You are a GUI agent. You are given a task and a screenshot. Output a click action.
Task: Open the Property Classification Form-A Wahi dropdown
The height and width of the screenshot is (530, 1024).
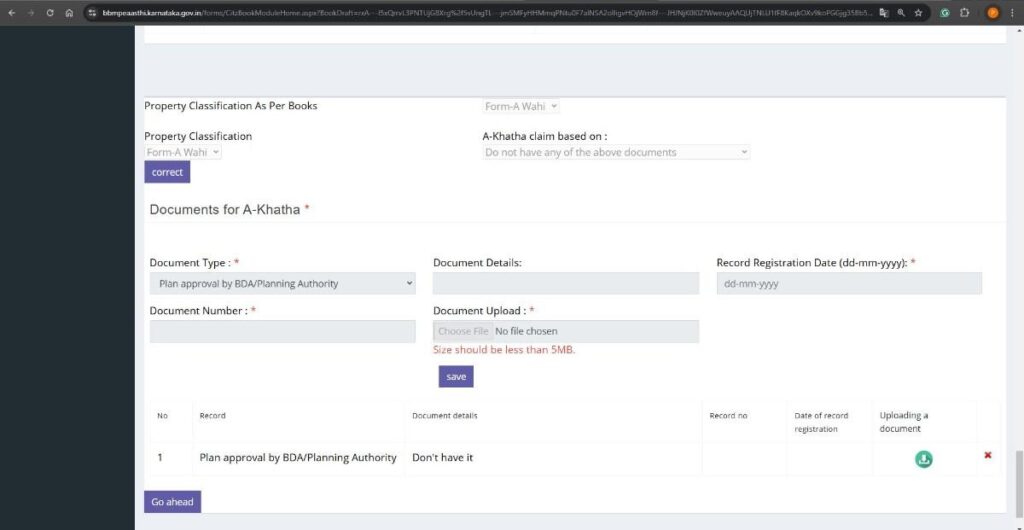click(x=183, y=153)
